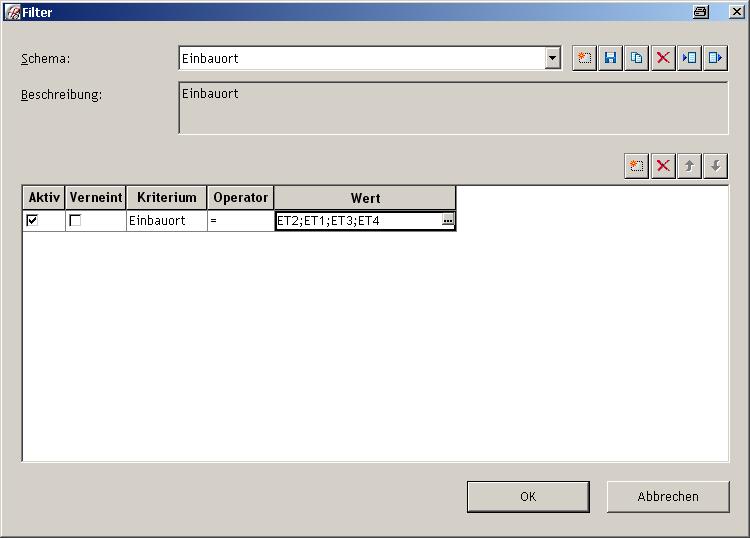750x538 pixels.
Task: Select the Einbauort Kriterium cell
Action: pyautogui.click(x=166, y=220)
